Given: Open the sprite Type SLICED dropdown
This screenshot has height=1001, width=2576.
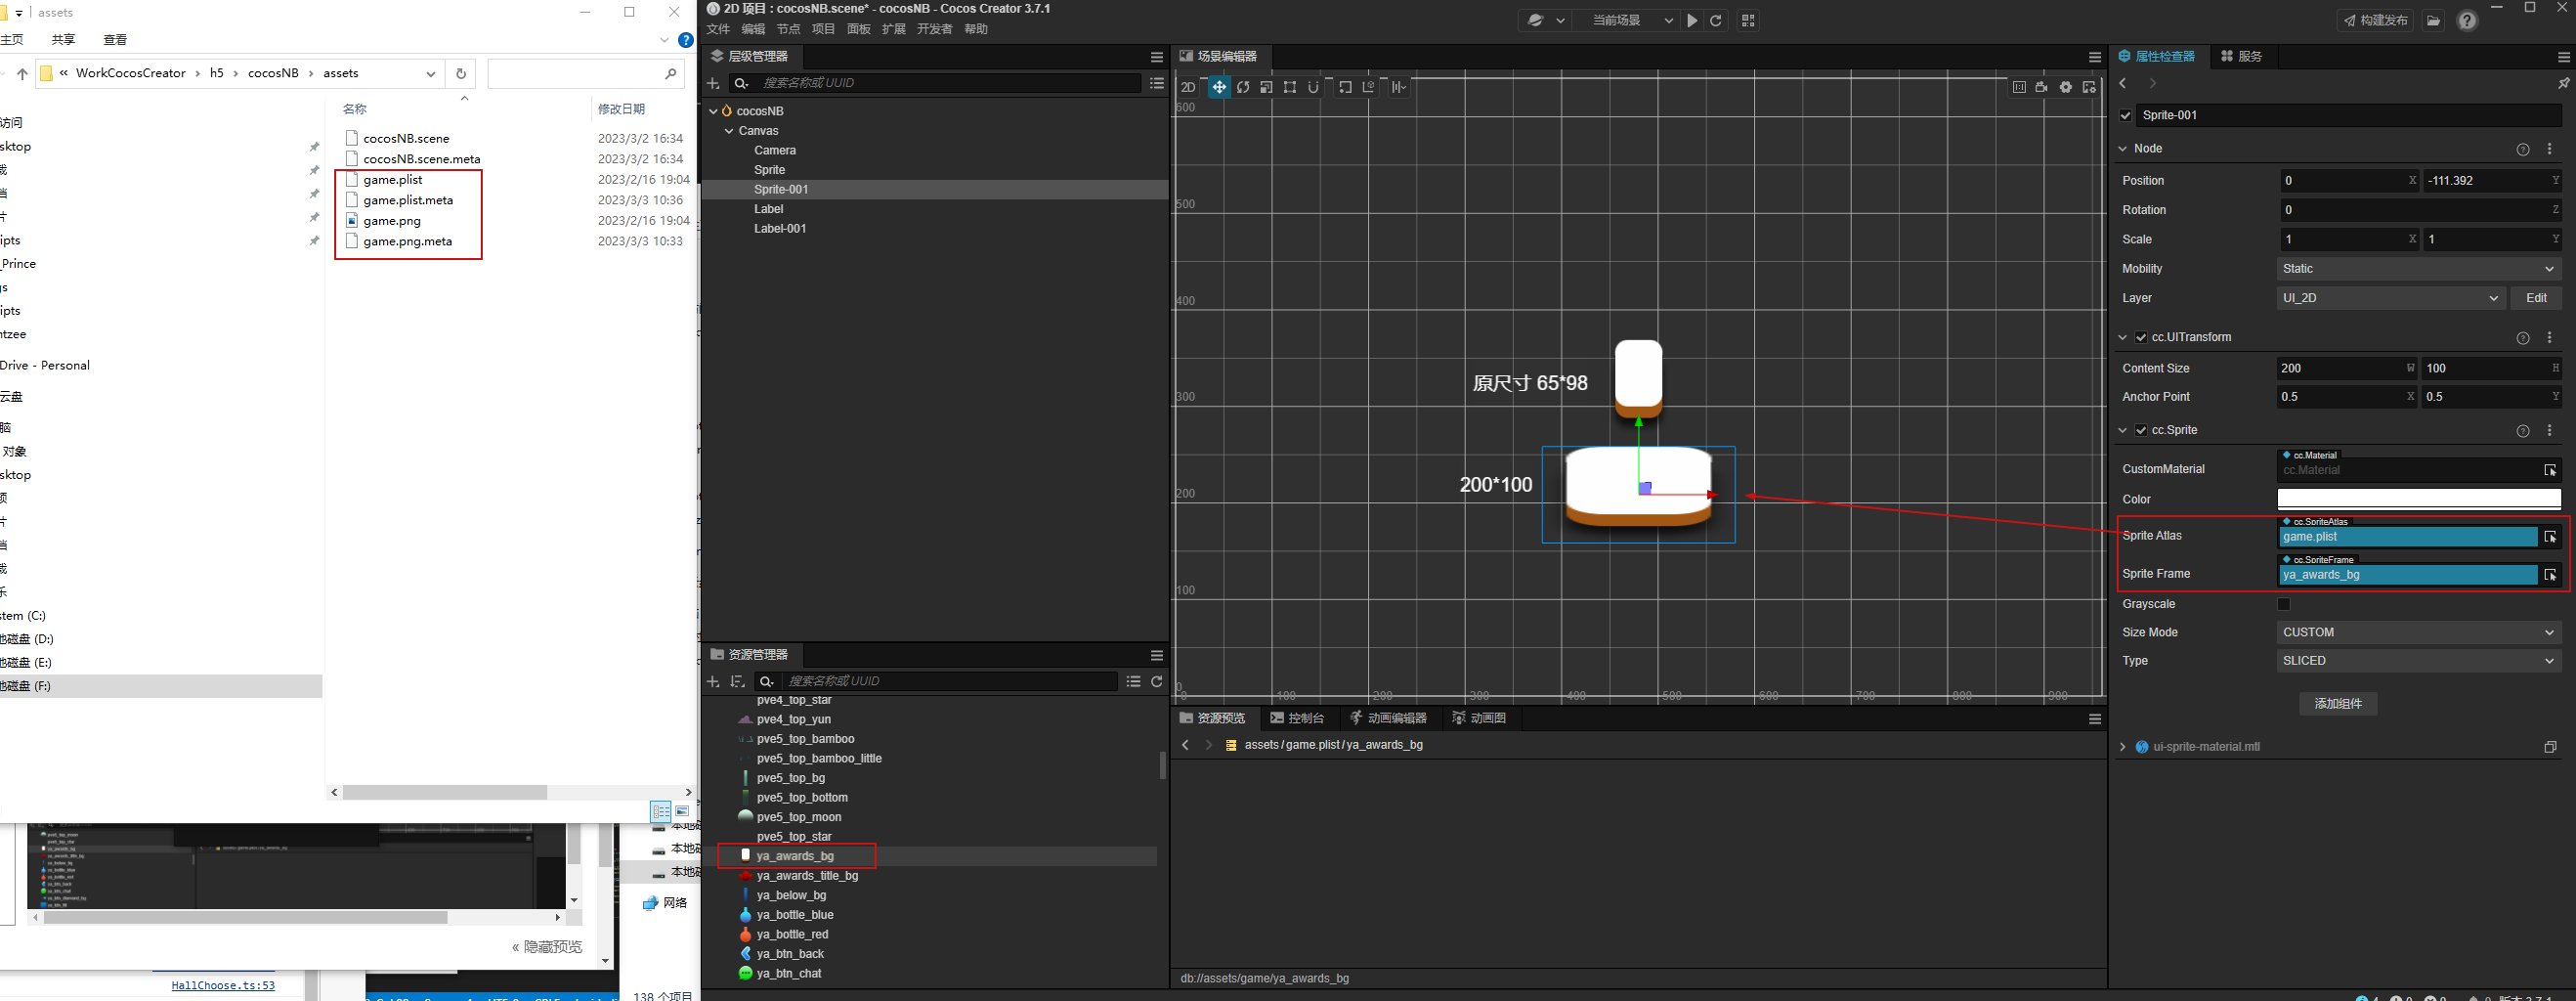Looking at the screenshot, I should (2417, 661).
